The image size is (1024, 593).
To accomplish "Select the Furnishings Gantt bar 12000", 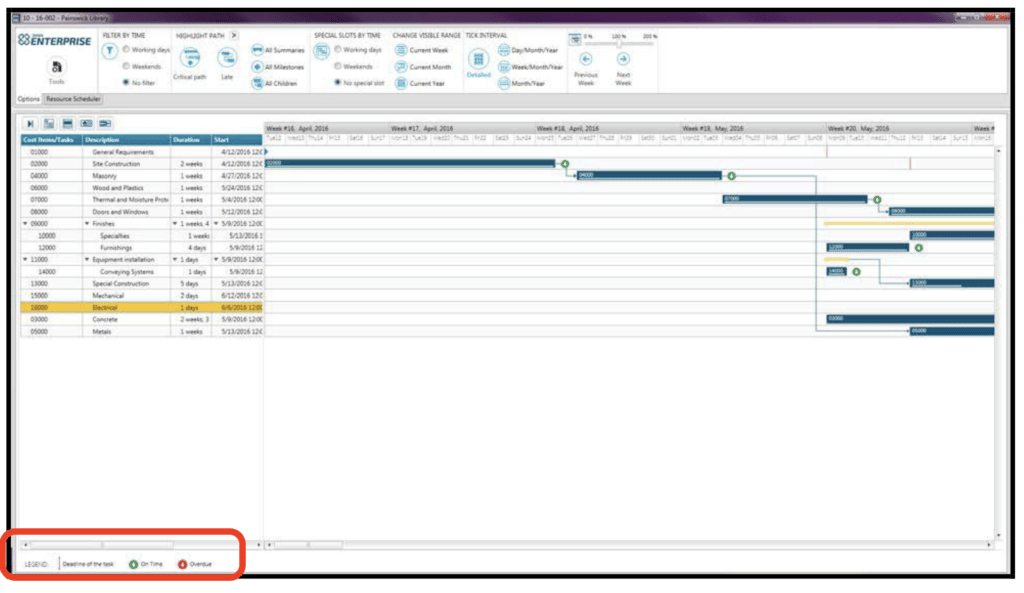I will (x=867, y=247).
